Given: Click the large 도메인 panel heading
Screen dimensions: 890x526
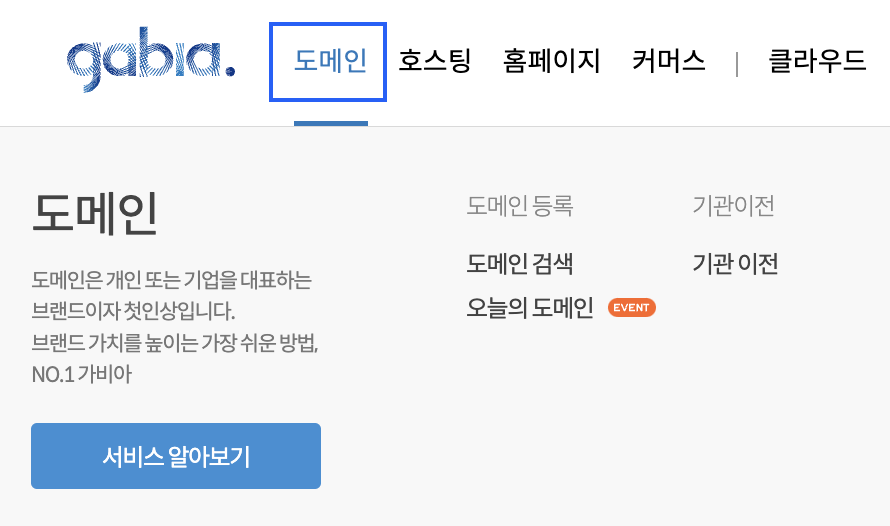Looking at the screenshot, I should [94, 213].
